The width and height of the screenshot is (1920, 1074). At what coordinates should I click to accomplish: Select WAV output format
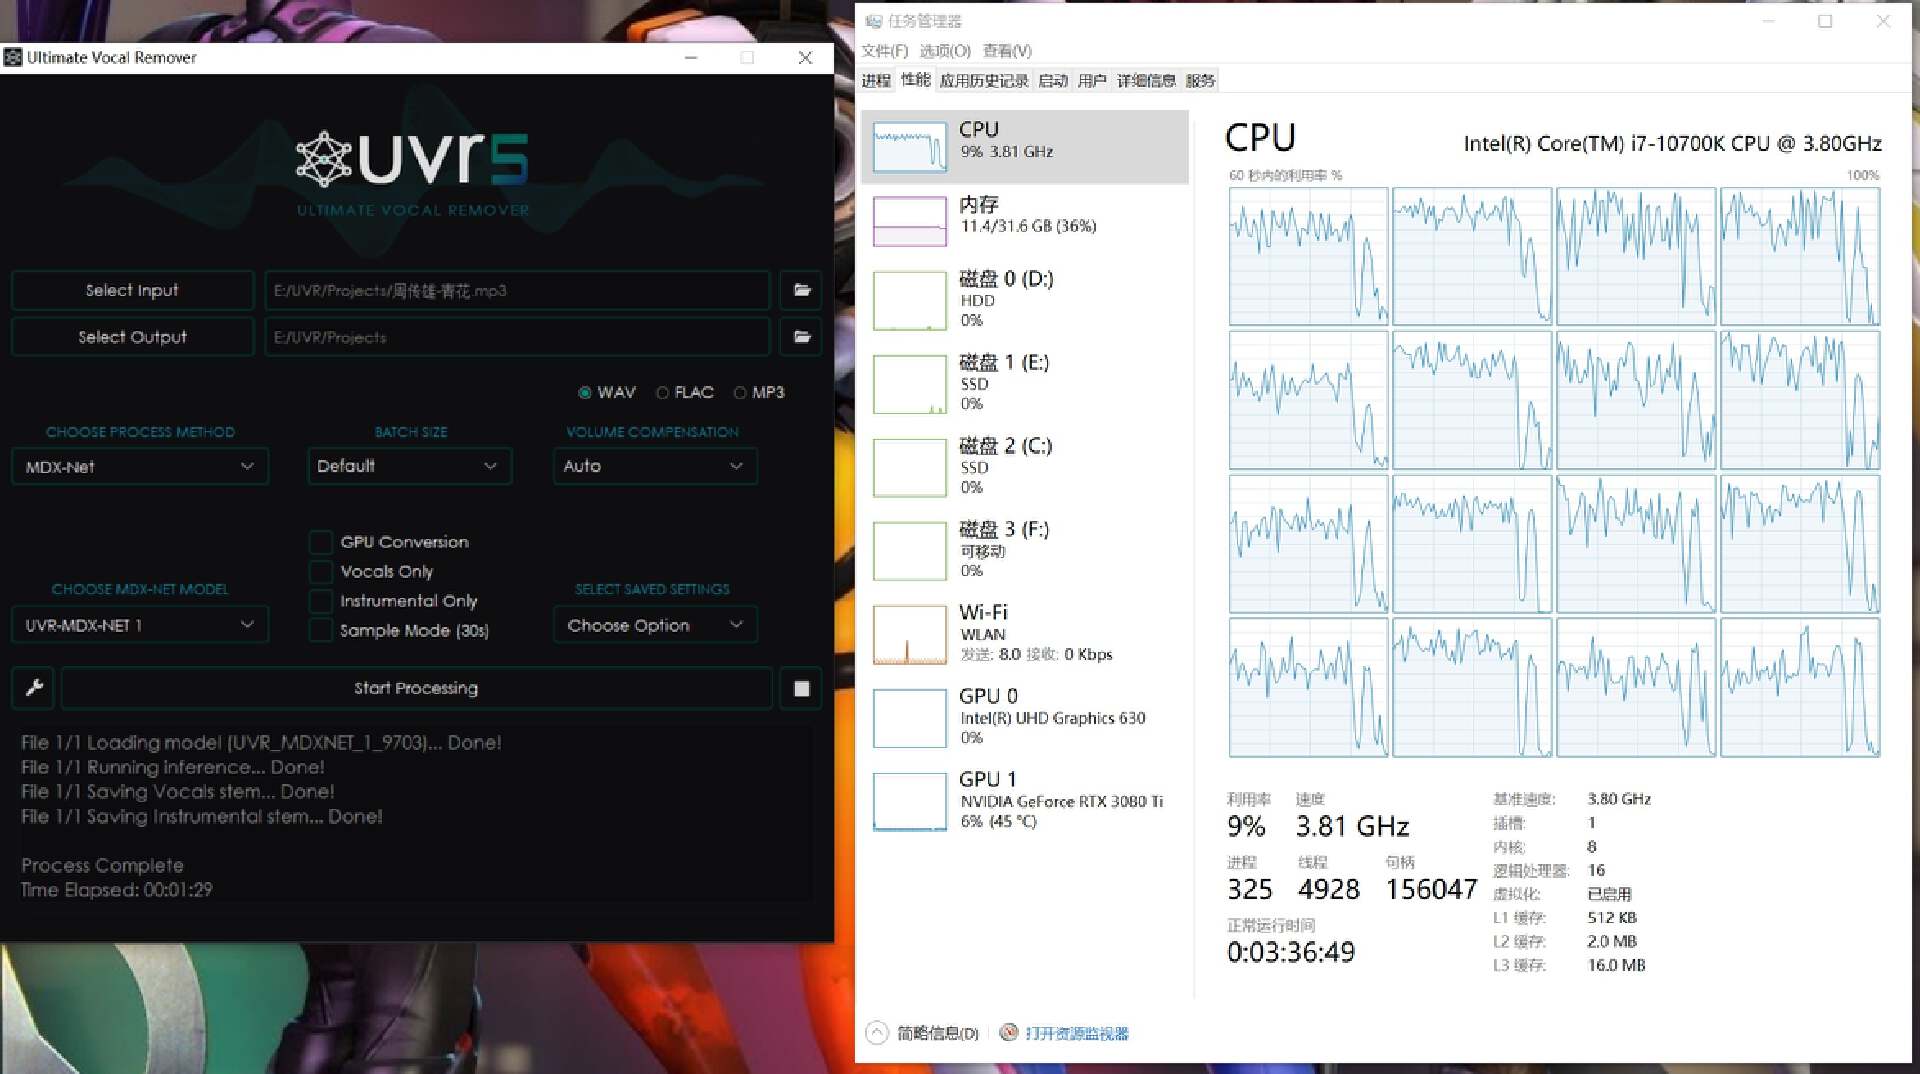coord(585,393)
